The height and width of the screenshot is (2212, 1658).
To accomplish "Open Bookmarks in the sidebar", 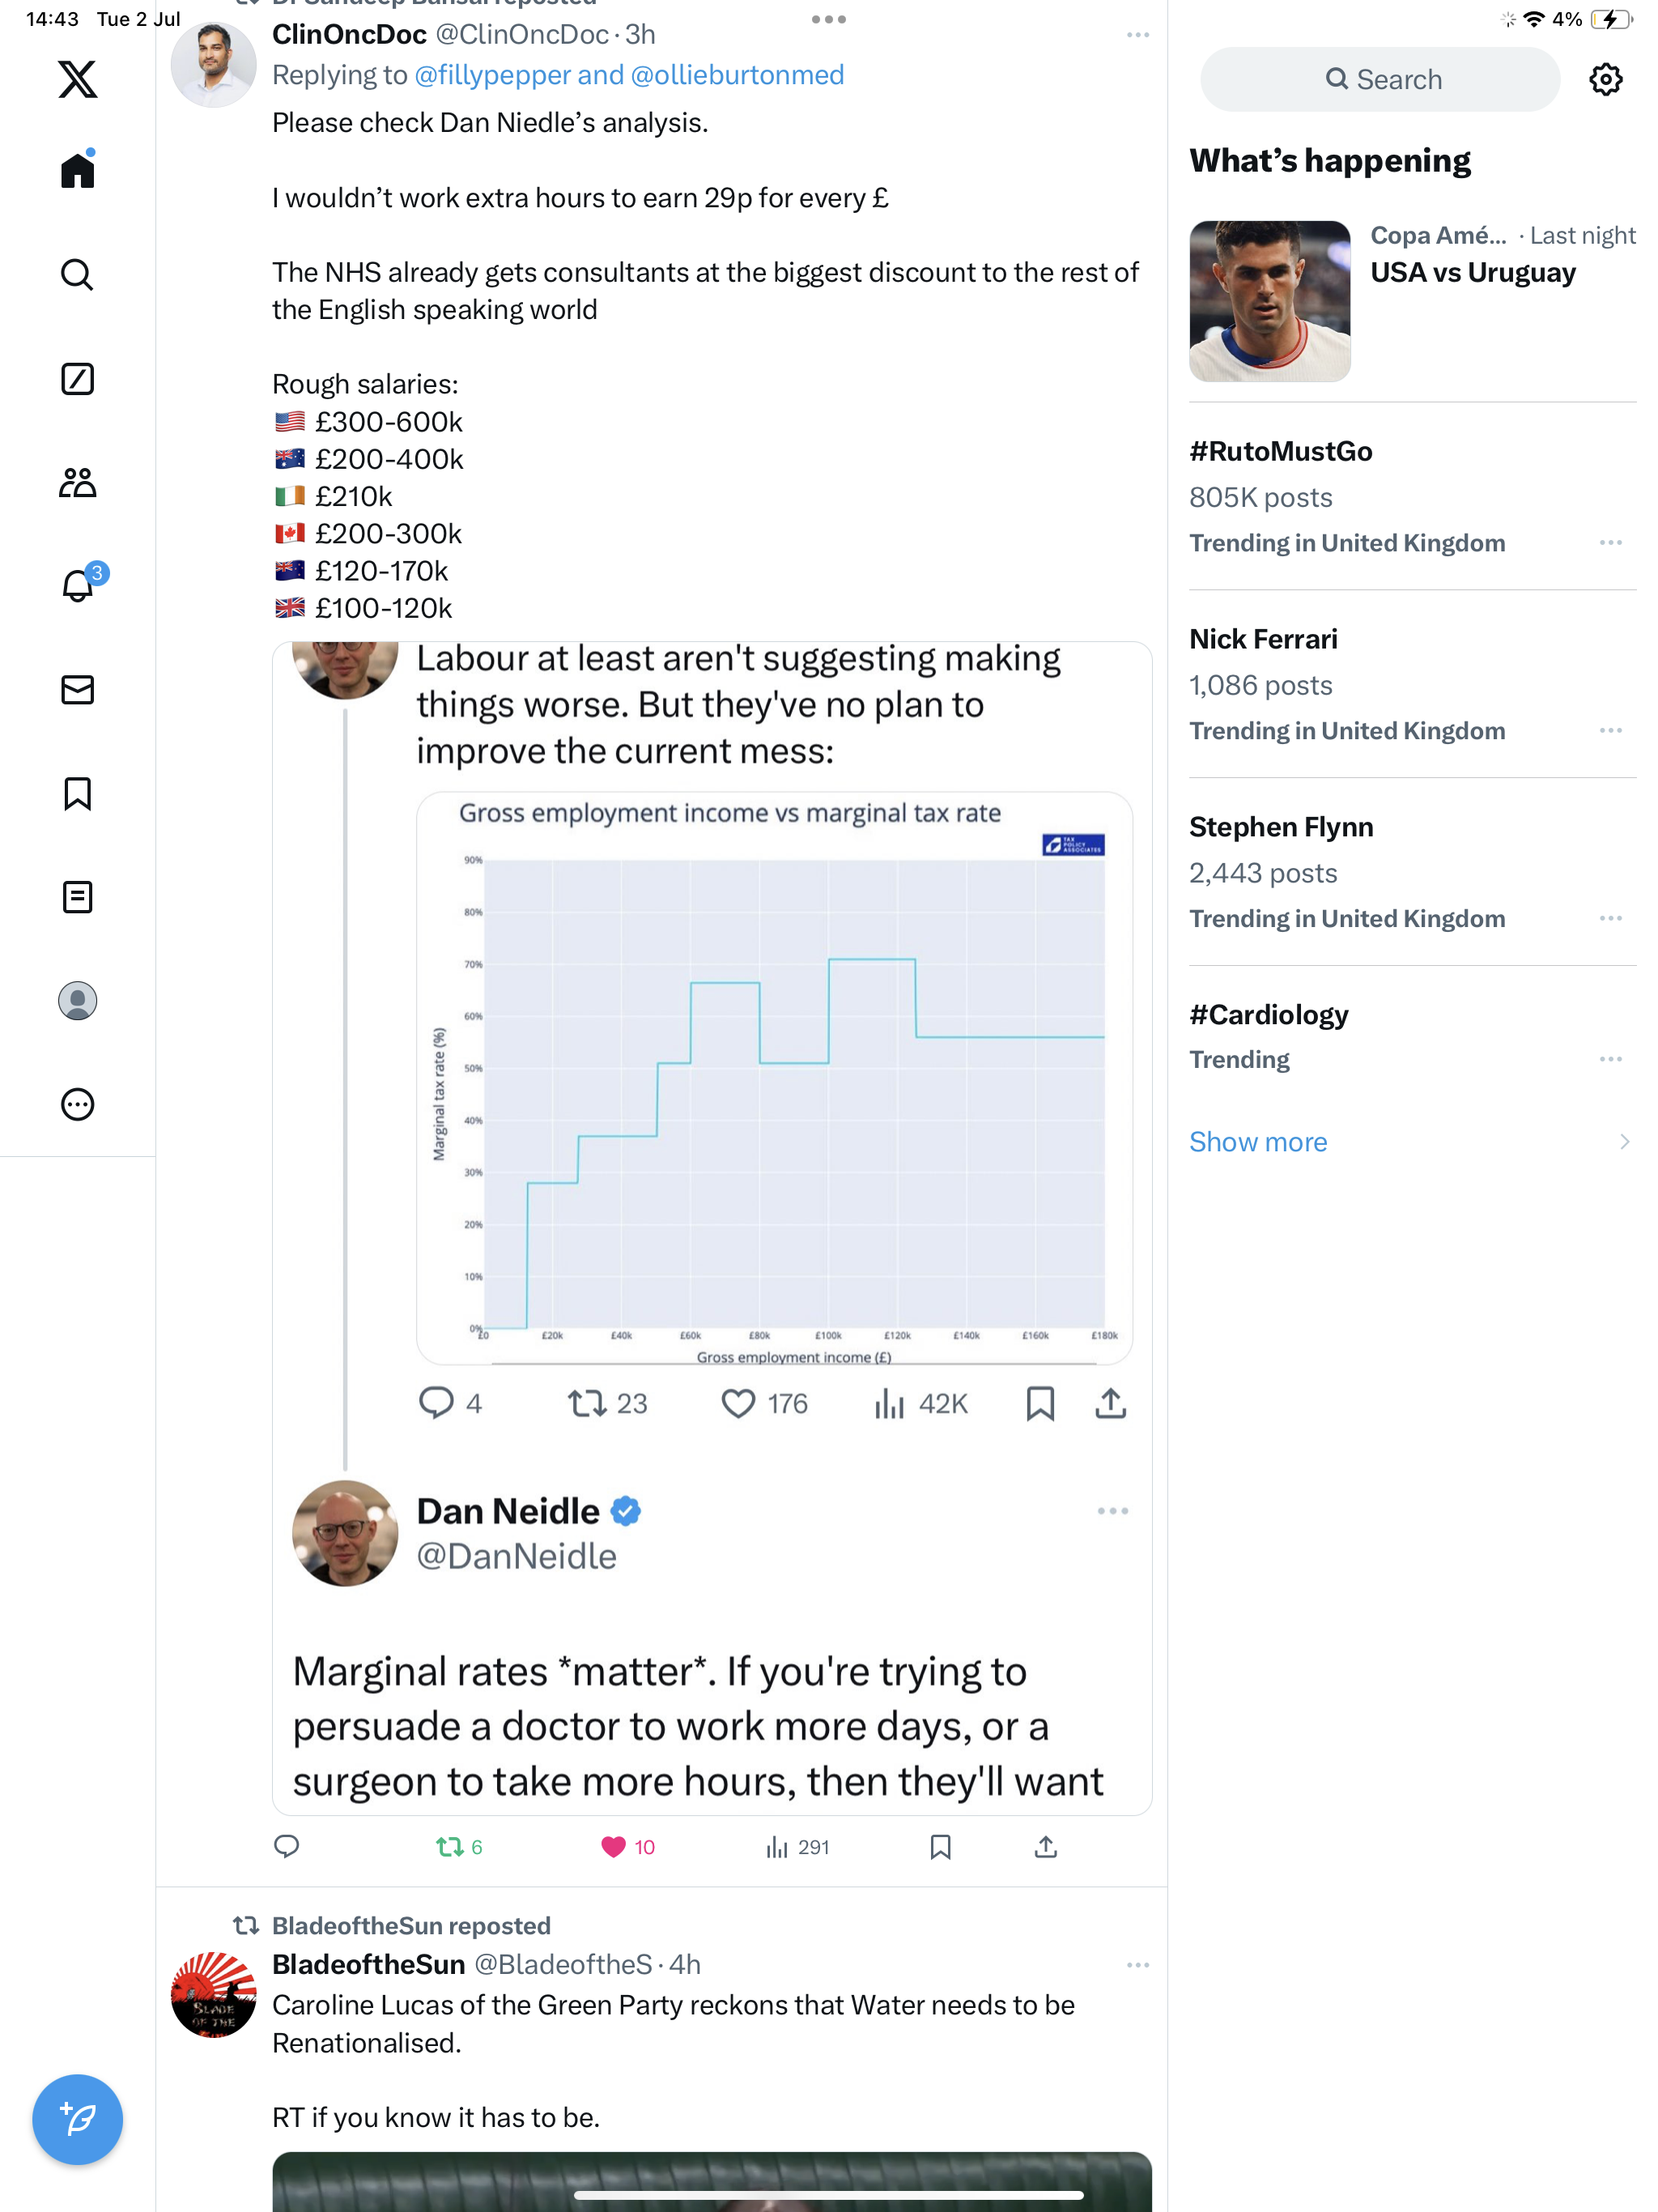I will coord(77,794).
